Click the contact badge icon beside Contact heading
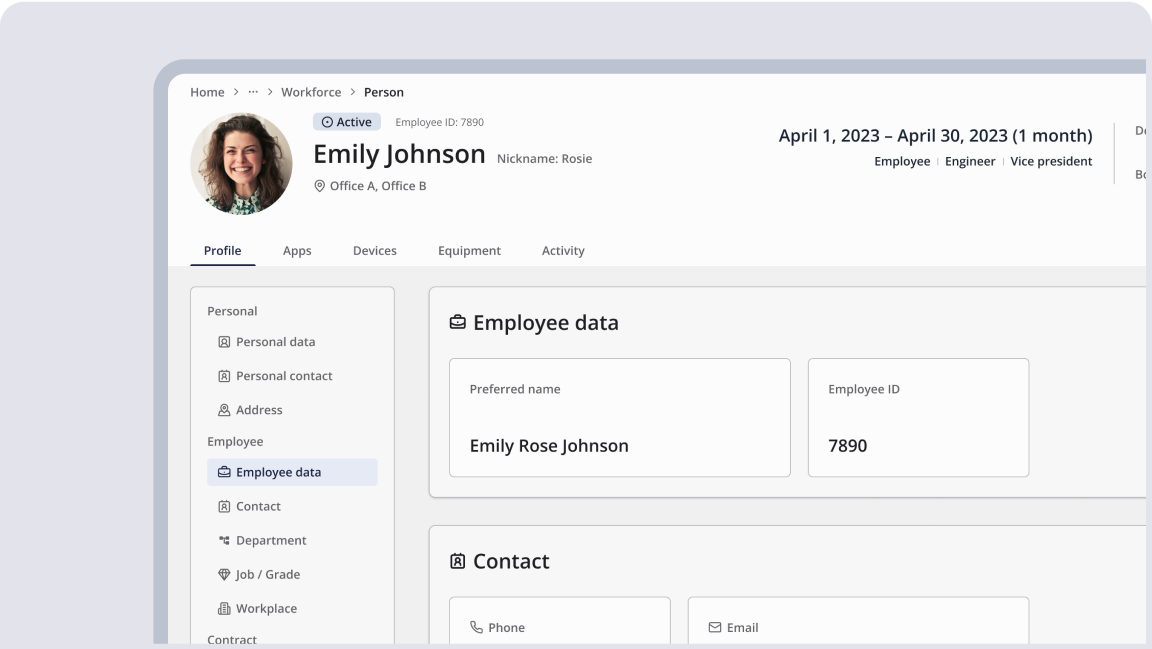 tap(458, 562)
